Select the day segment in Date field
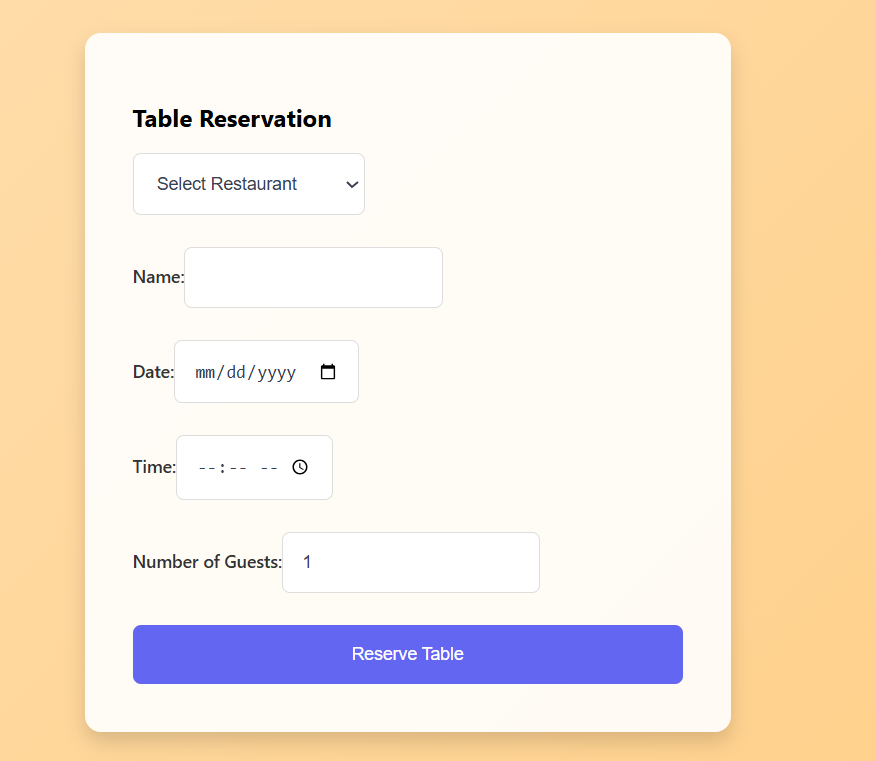 [236, 373]
